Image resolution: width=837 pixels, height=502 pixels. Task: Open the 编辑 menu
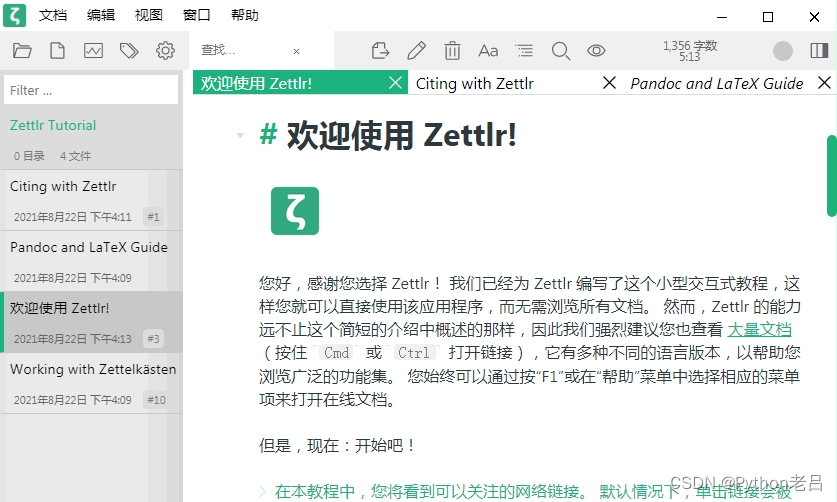pos(101,15)
